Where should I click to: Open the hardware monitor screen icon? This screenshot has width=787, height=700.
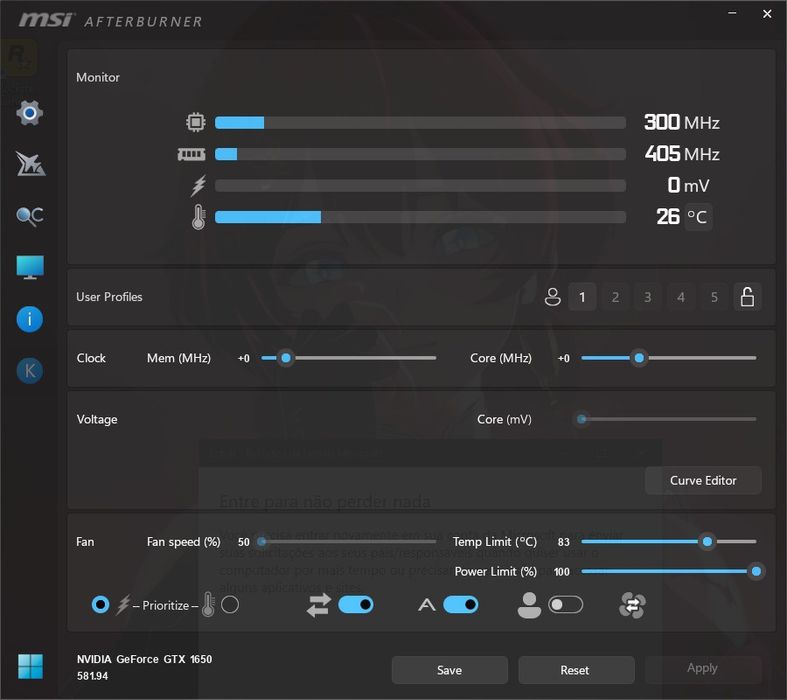click(30, 267)
